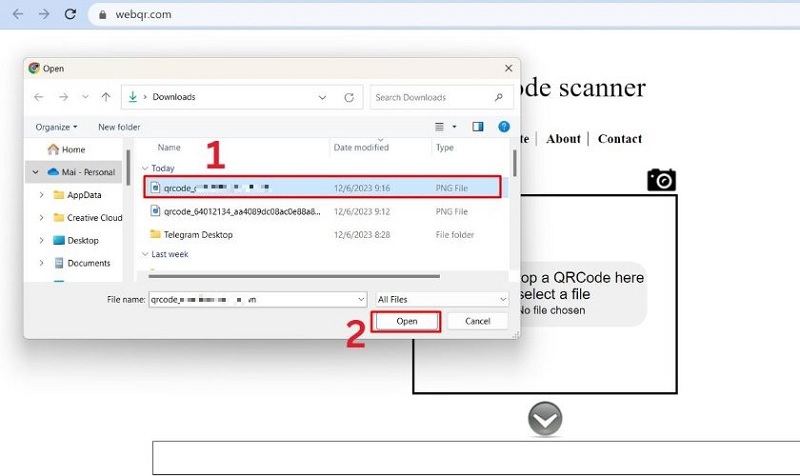Open the Organize menu
The height and width of the screenshot is (476, 800).
56,127
